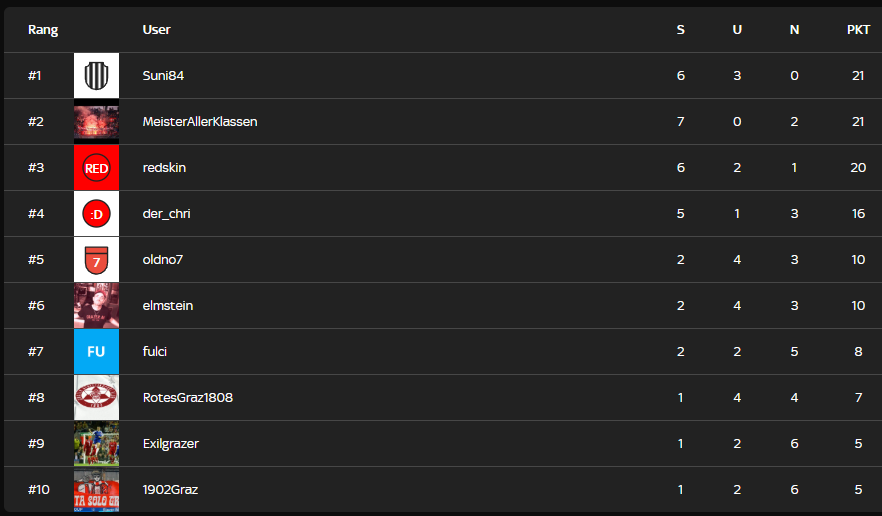Viewport: 882px width, 516px height.
Task: Open Exilgrazer's avatar photo
Action: click(96, 444)
